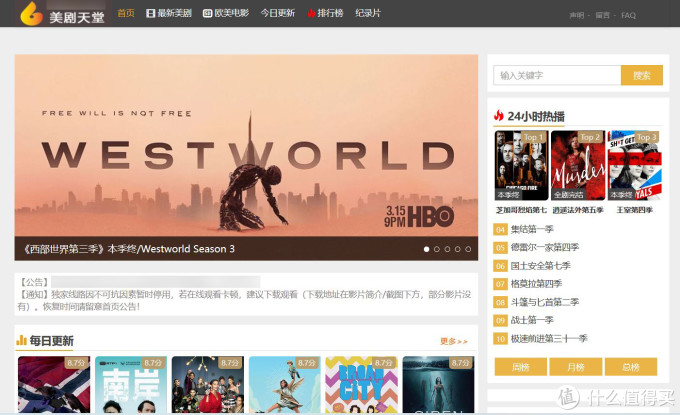Click the Westworld Season 3 banner image
The height and width of the screenshot is (415, 680).
(246, 145)
